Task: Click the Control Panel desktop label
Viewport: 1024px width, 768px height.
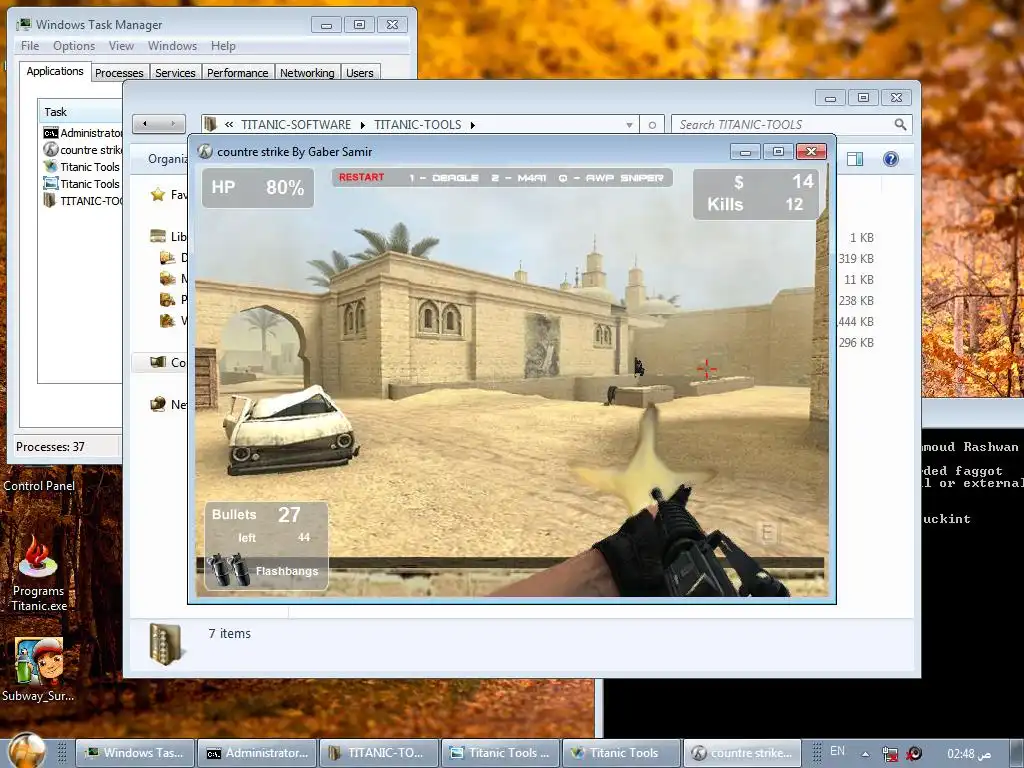Action: [x=39, y=485]
